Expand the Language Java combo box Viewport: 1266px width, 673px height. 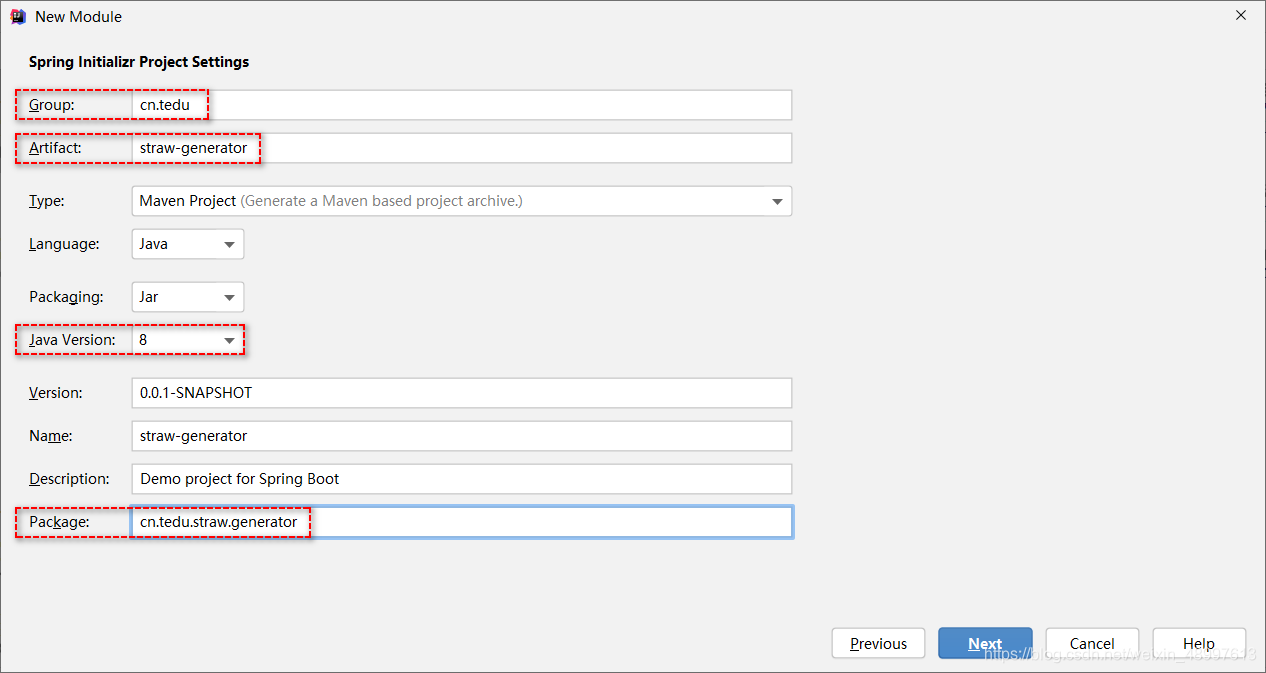(x=188, y=244)
